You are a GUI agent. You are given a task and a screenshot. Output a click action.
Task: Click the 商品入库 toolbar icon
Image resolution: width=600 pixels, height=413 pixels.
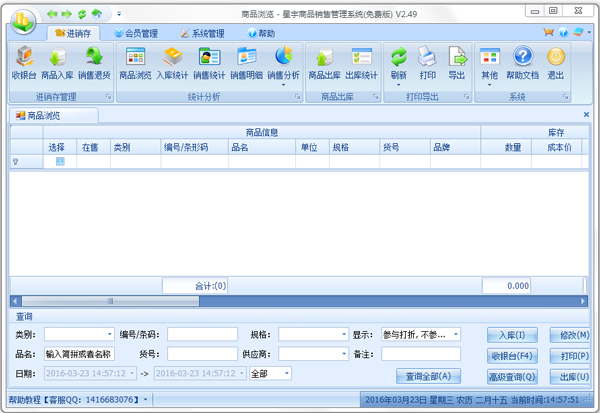click(57, 64)
